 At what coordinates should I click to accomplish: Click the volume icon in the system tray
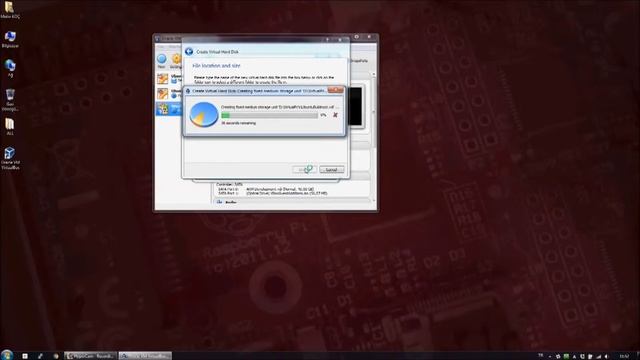click(x=606, y=356)
